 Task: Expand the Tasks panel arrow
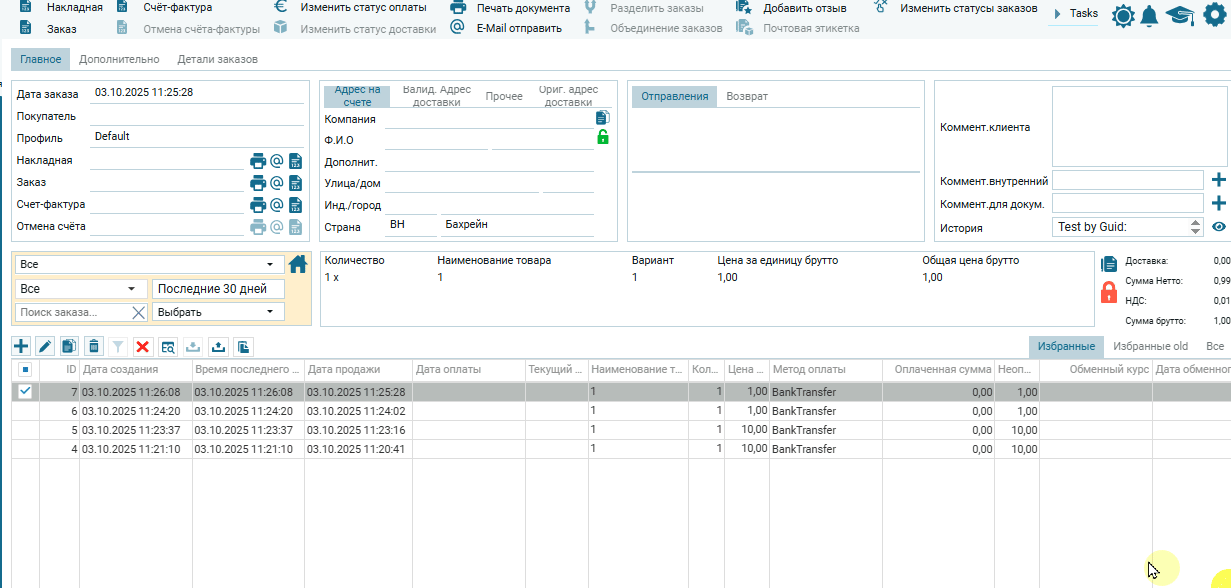click(1058, 14)
